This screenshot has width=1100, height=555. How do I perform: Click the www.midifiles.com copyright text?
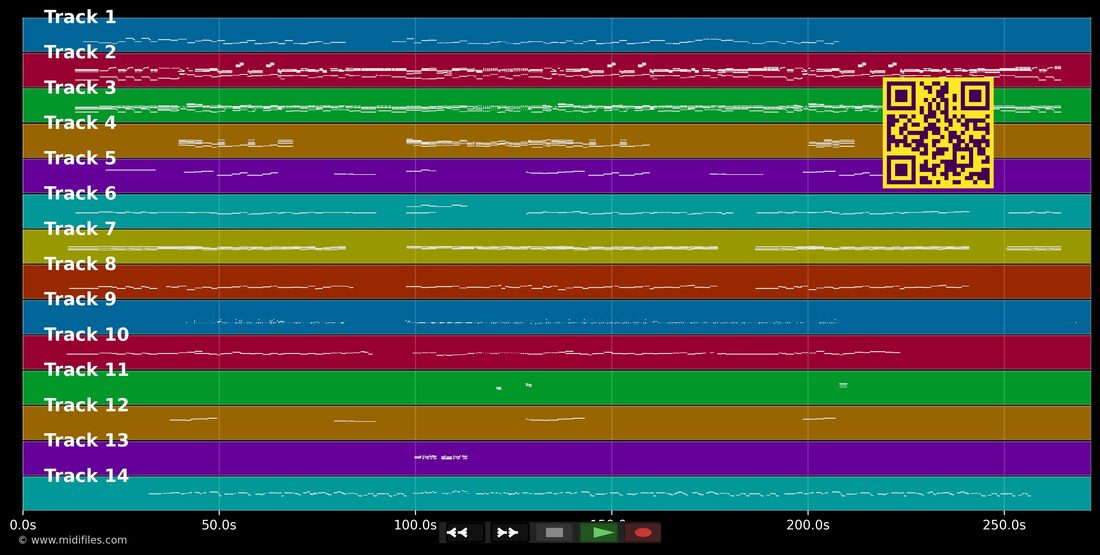tap(73, 540)
